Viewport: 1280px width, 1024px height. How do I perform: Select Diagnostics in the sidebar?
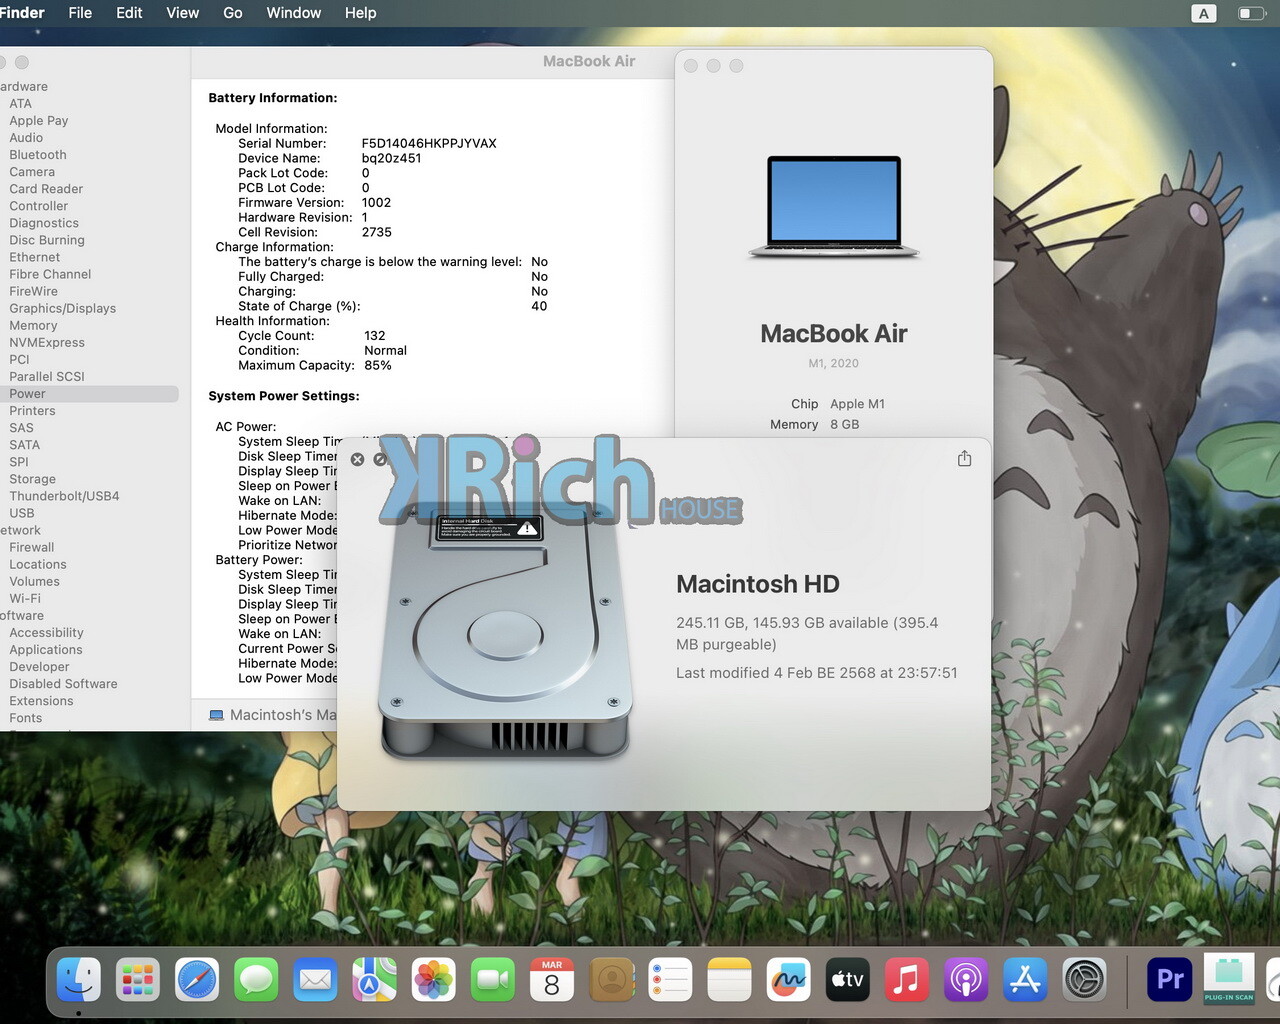(44, 223)
